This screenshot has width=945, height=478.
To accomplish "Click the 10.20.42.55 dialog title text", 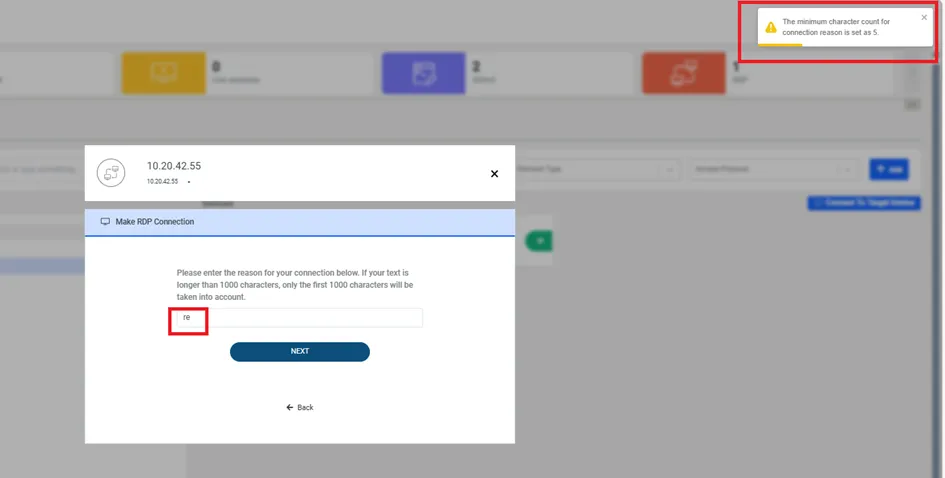I will (x=174, y=166).
